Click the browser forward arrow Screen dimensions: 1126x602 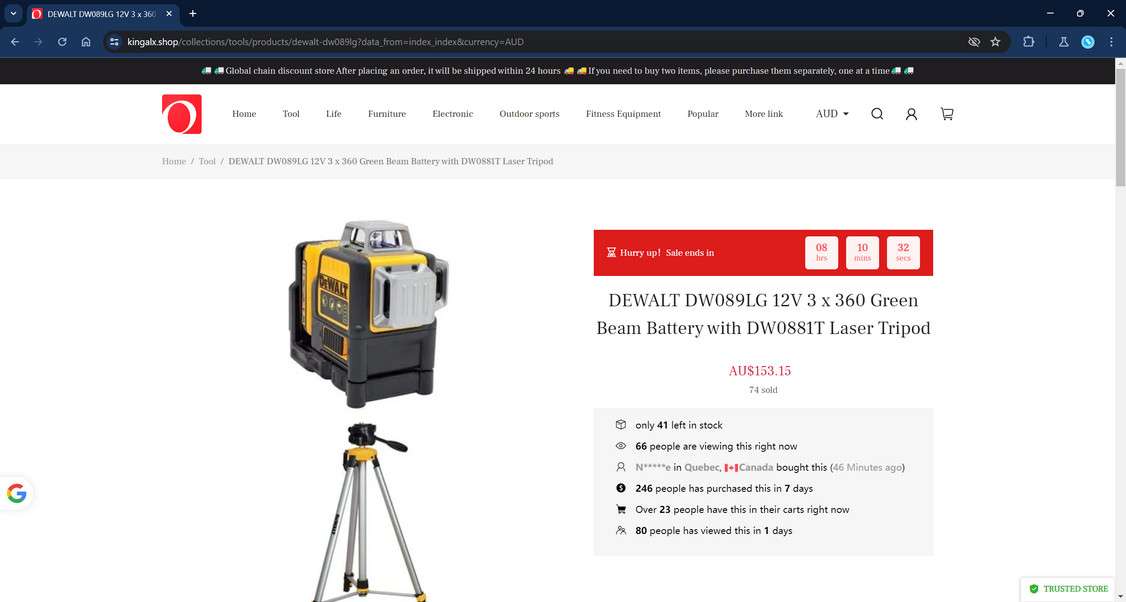38,42
